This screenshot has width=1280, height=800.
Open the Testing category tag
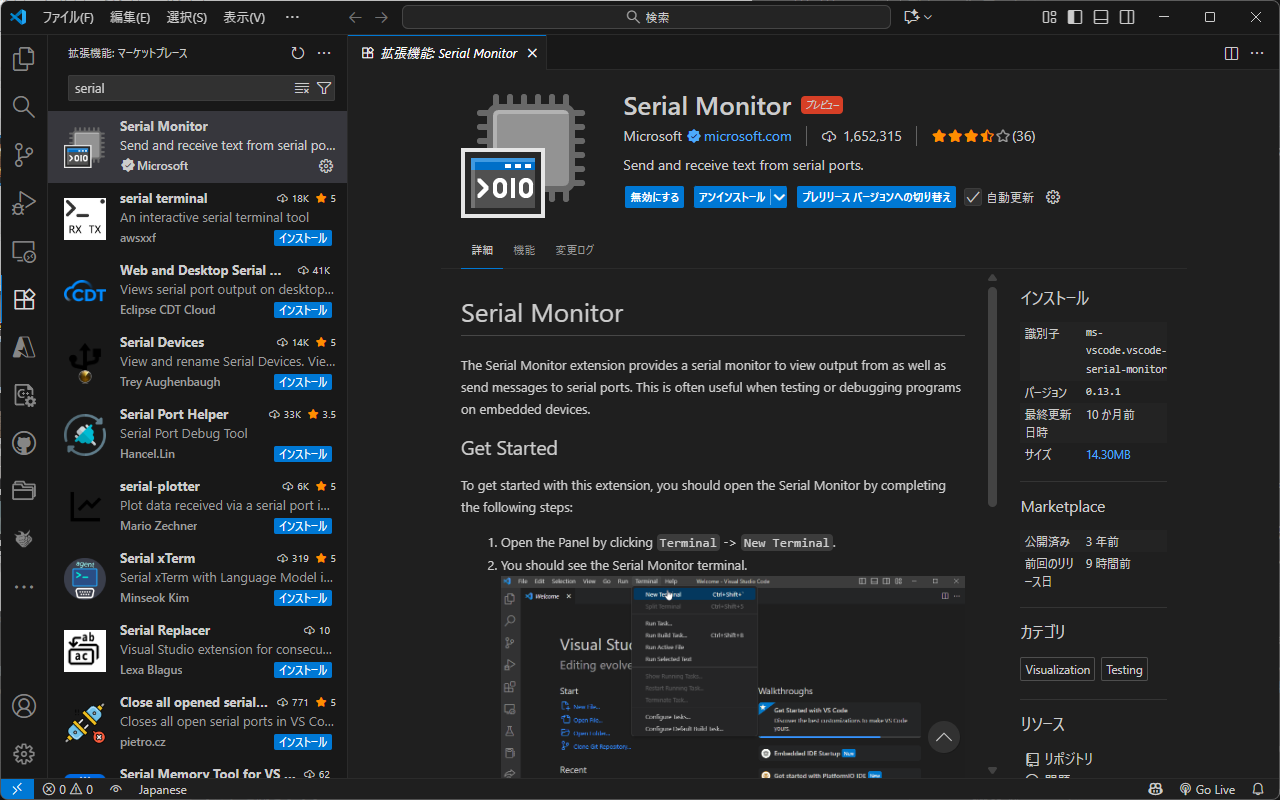click(1124, 670)
